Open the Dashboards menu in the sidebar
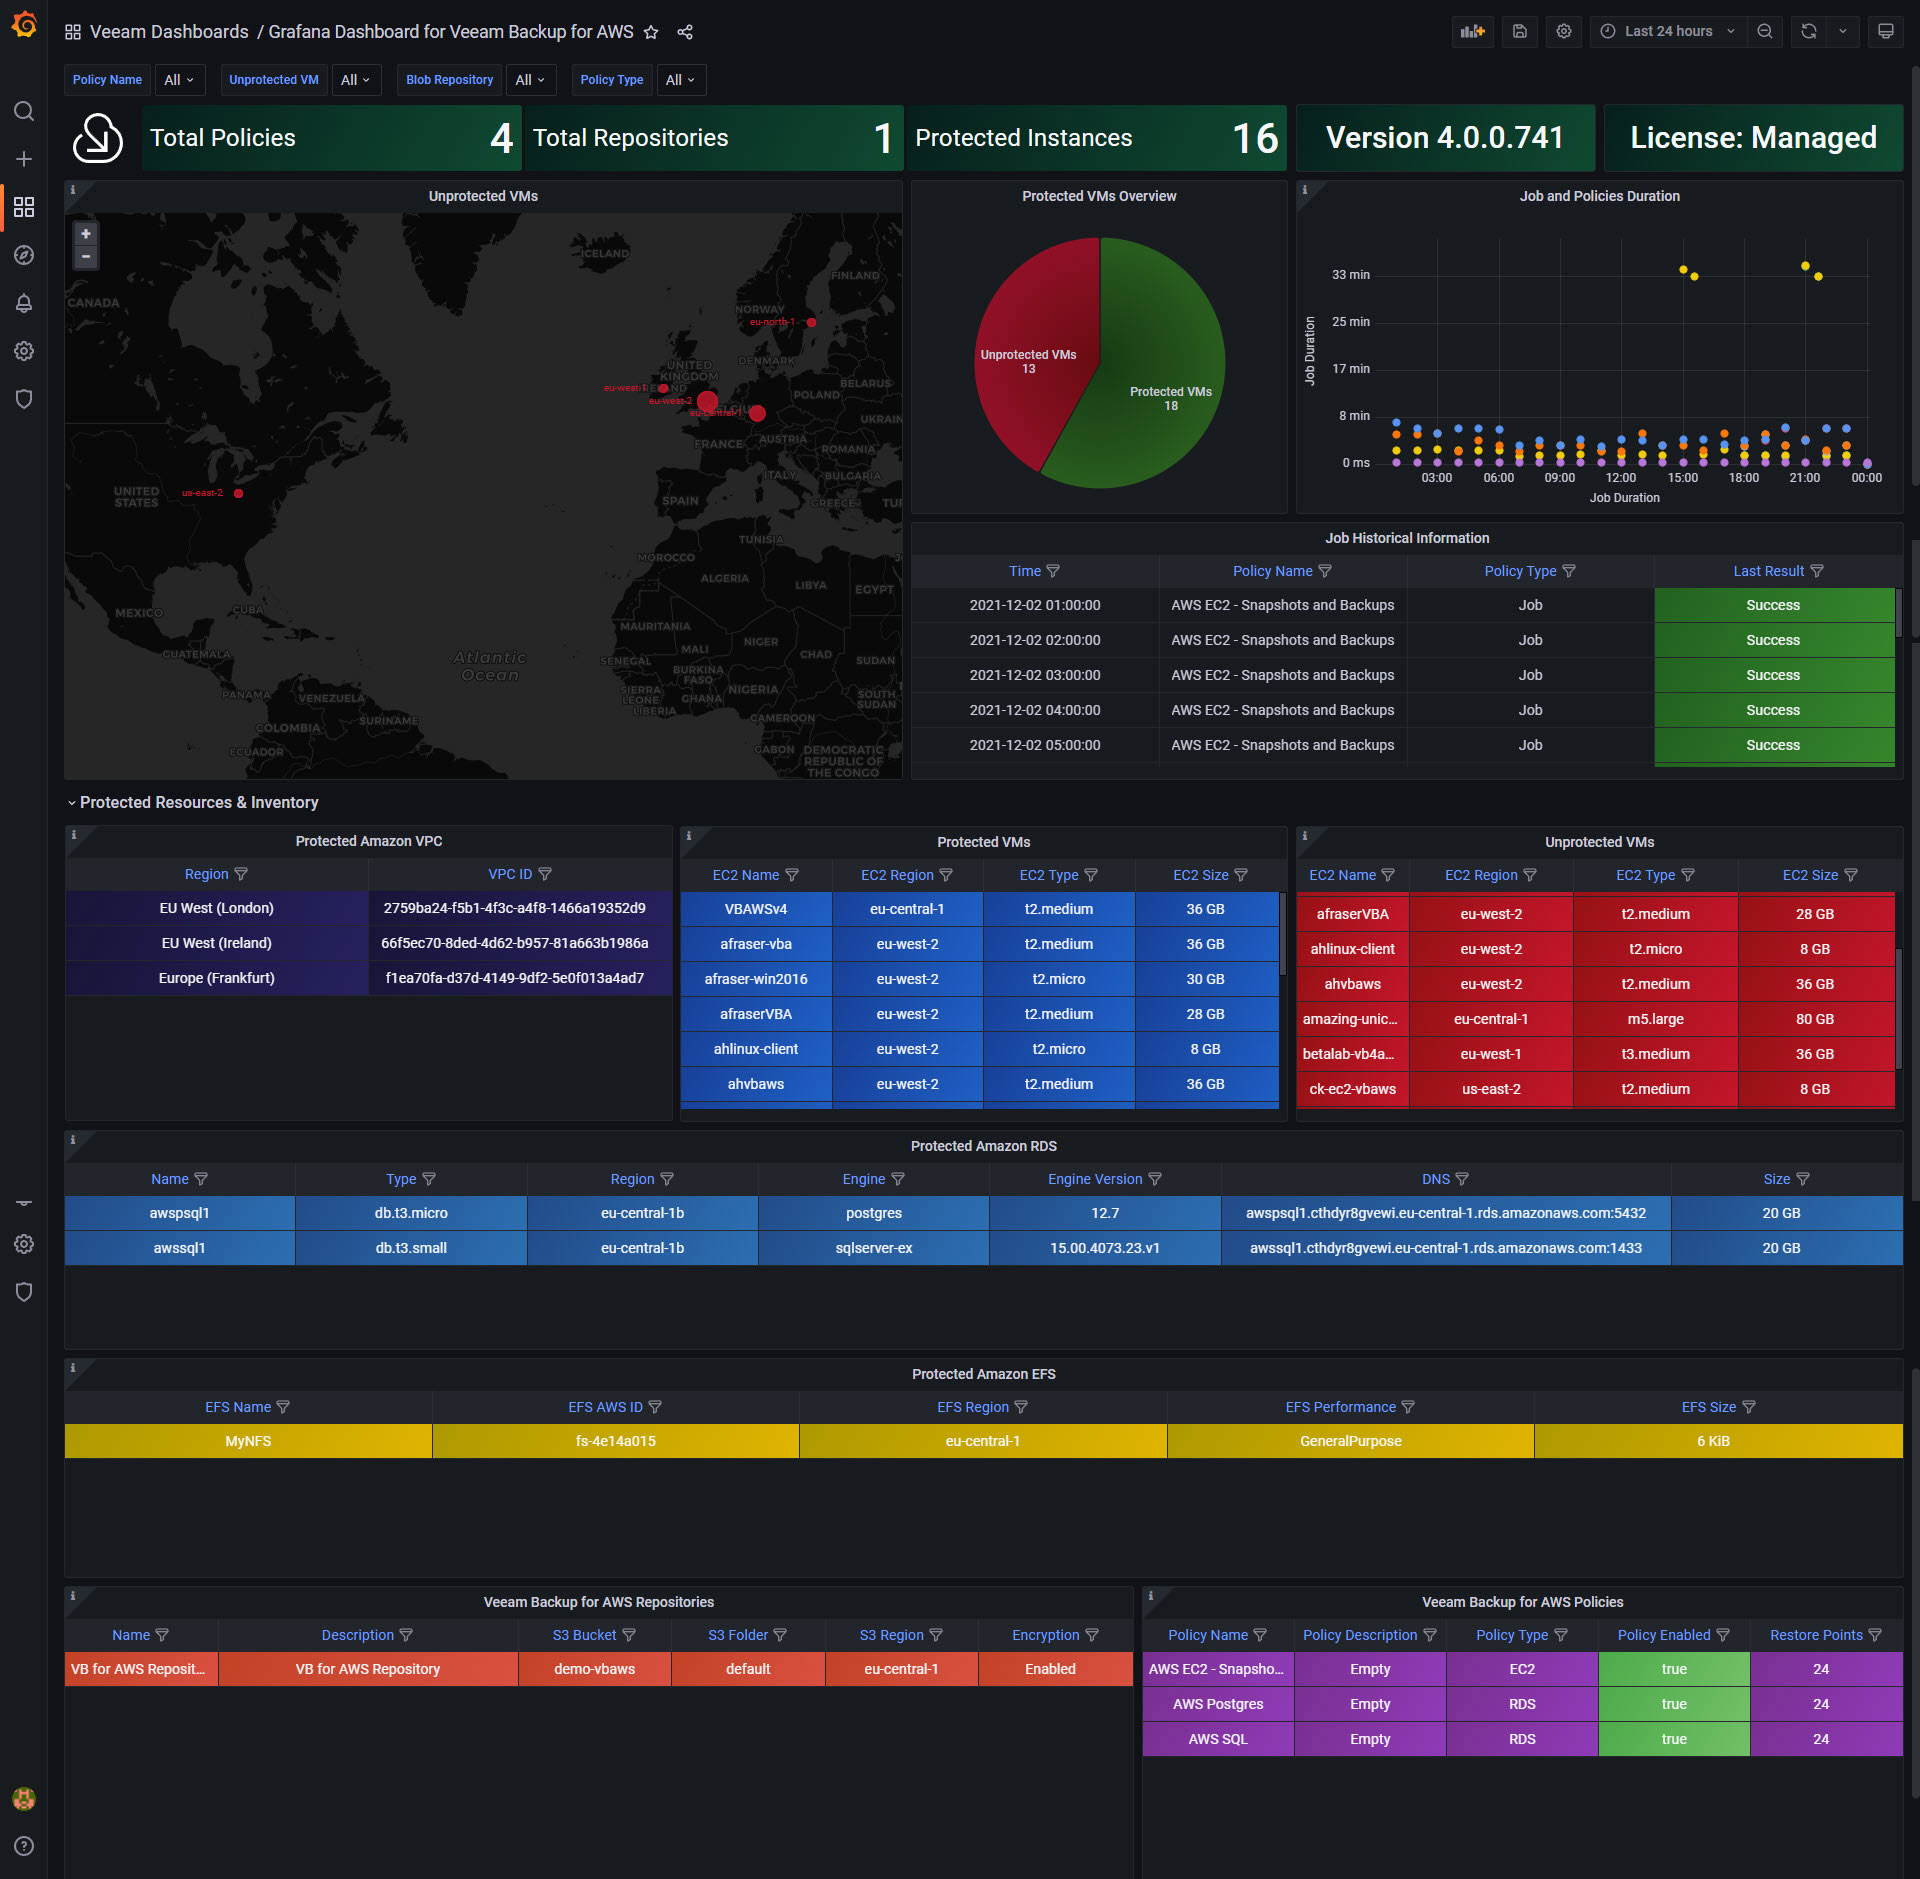1920x1879 pixels. coord(24,207)
